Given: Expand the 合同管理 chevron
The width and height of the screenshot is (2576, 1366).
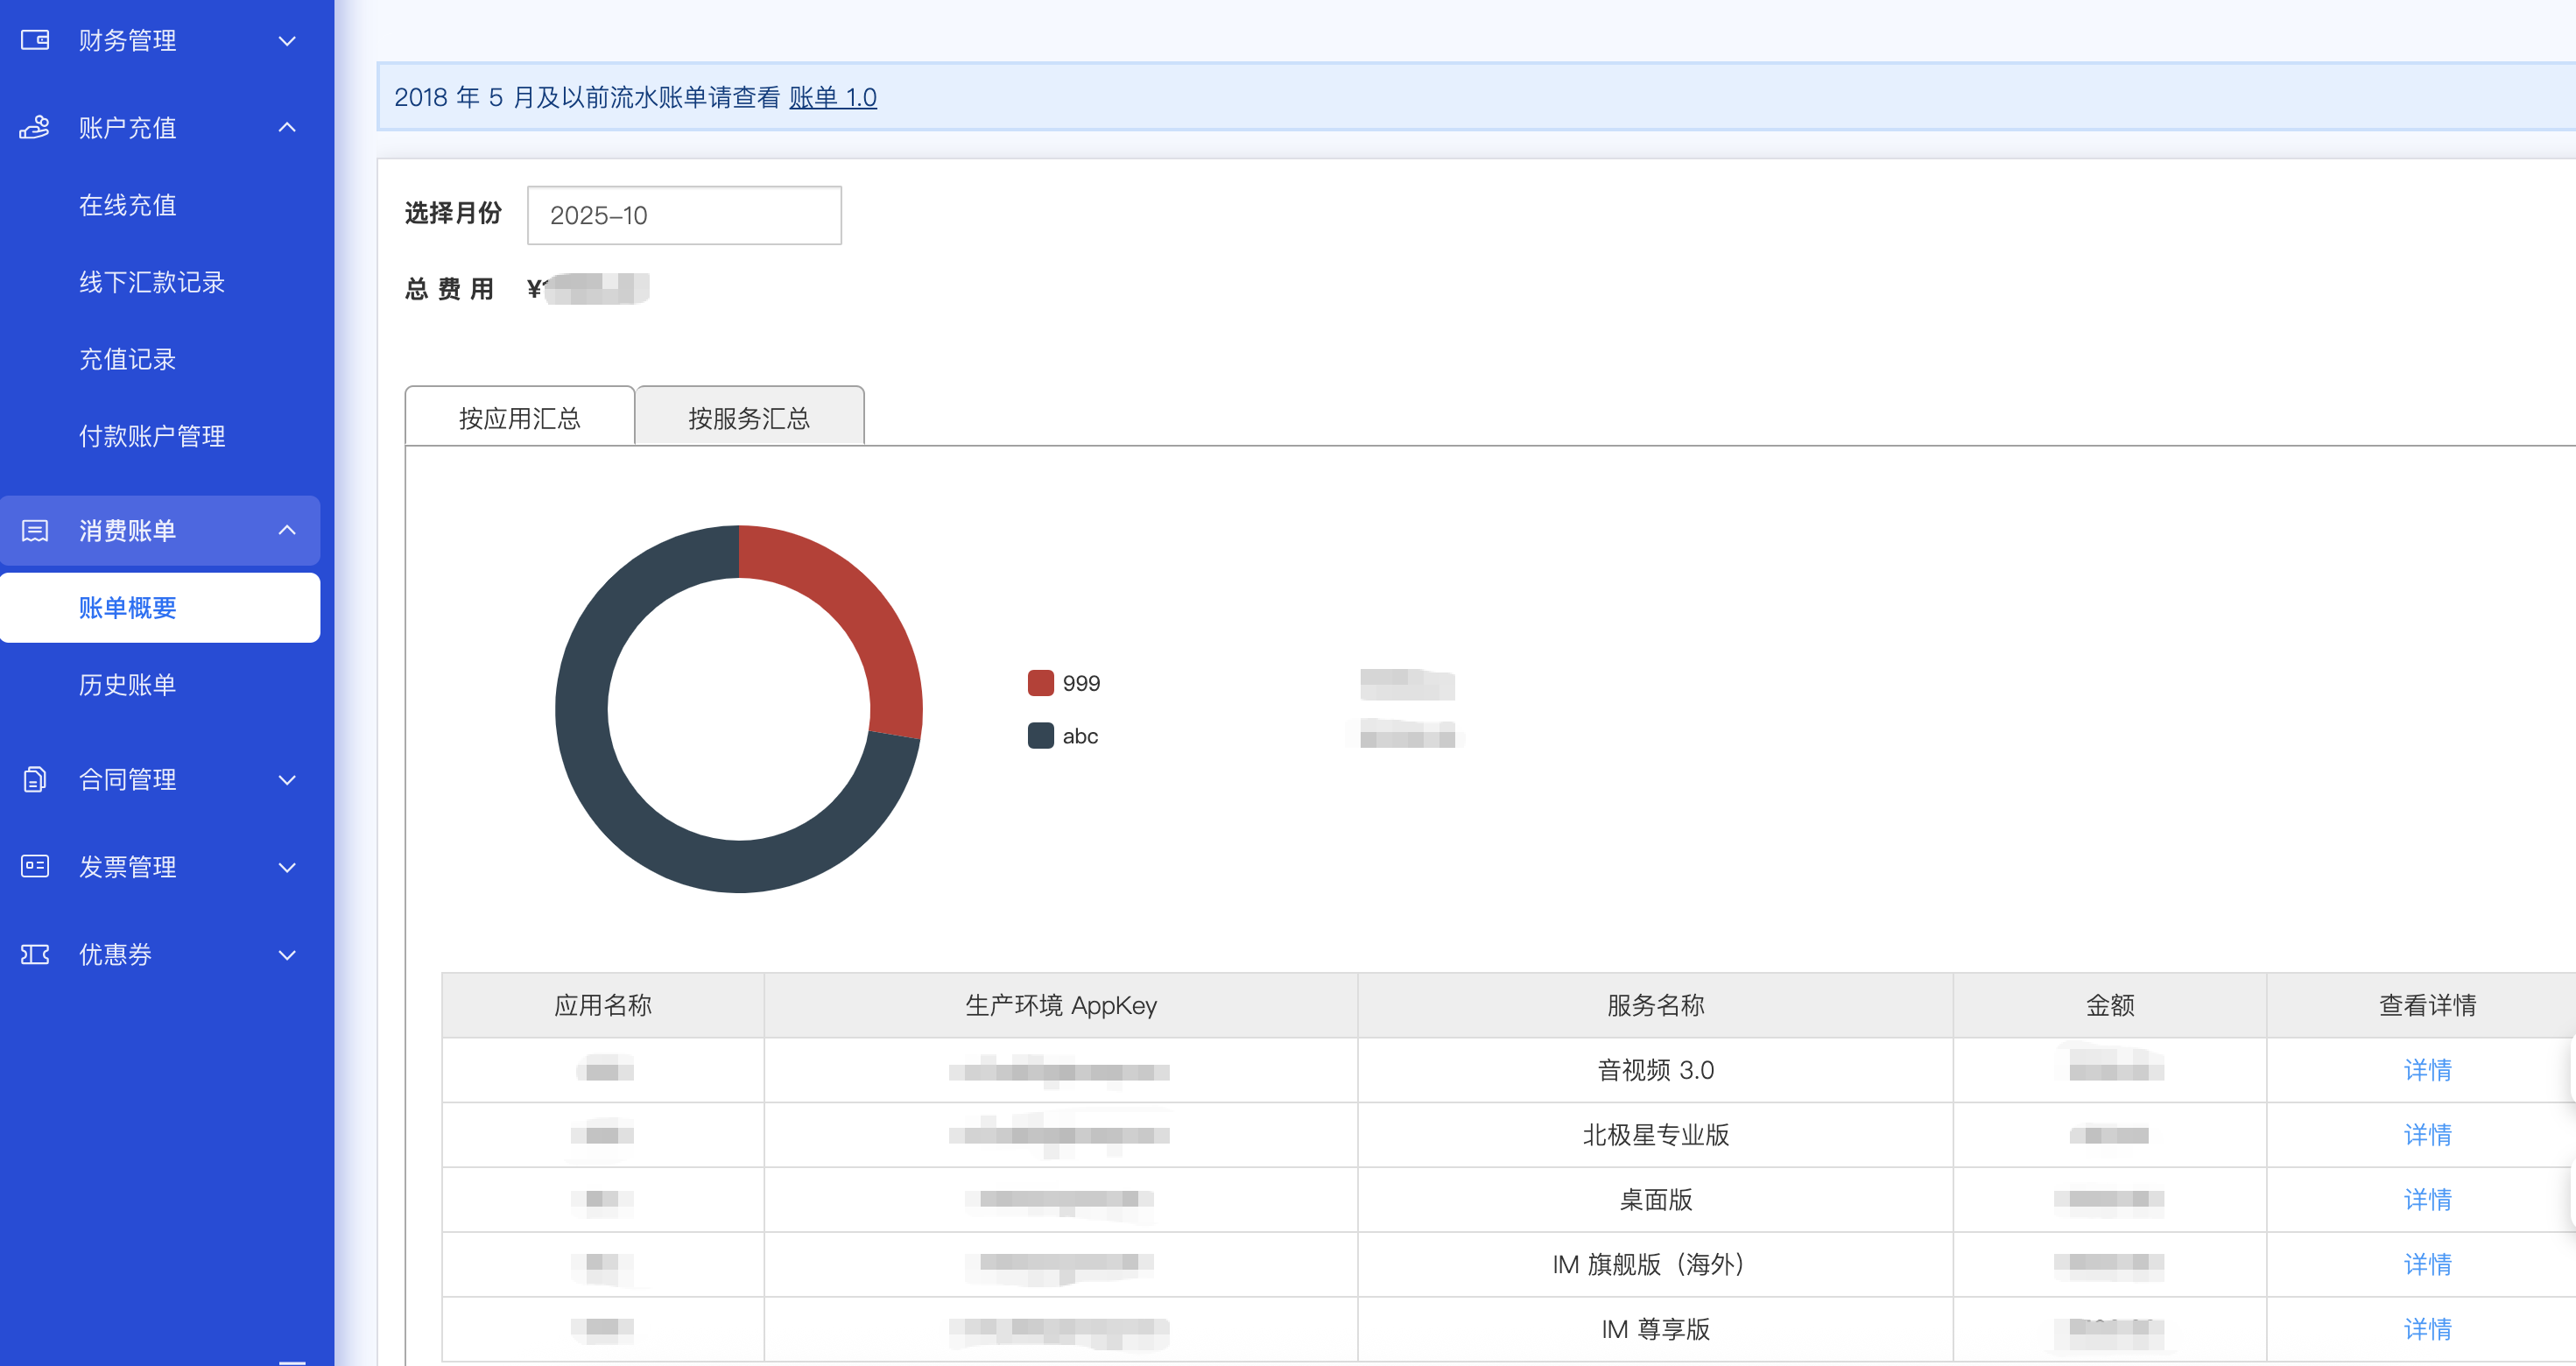Looking at the screenshot, I should (x=287, y=780).
